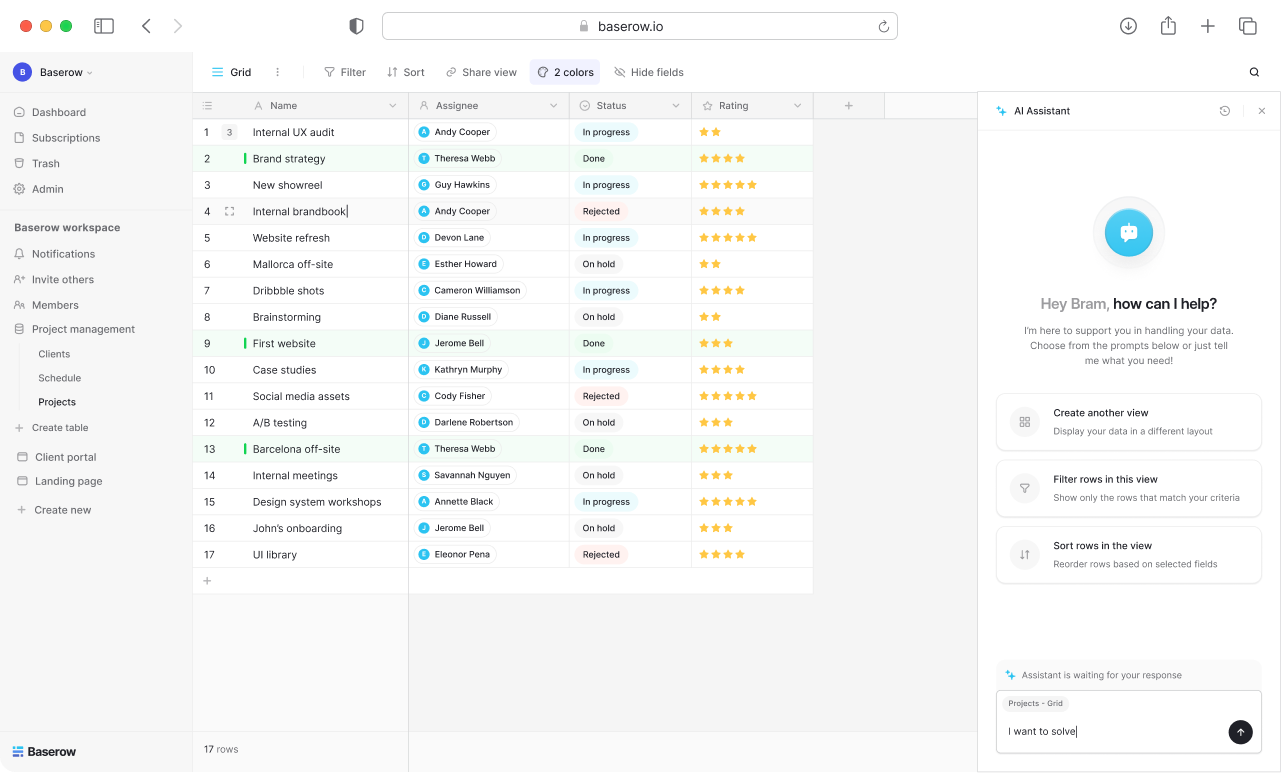Choose Create another view prompt

[1128, 422]
